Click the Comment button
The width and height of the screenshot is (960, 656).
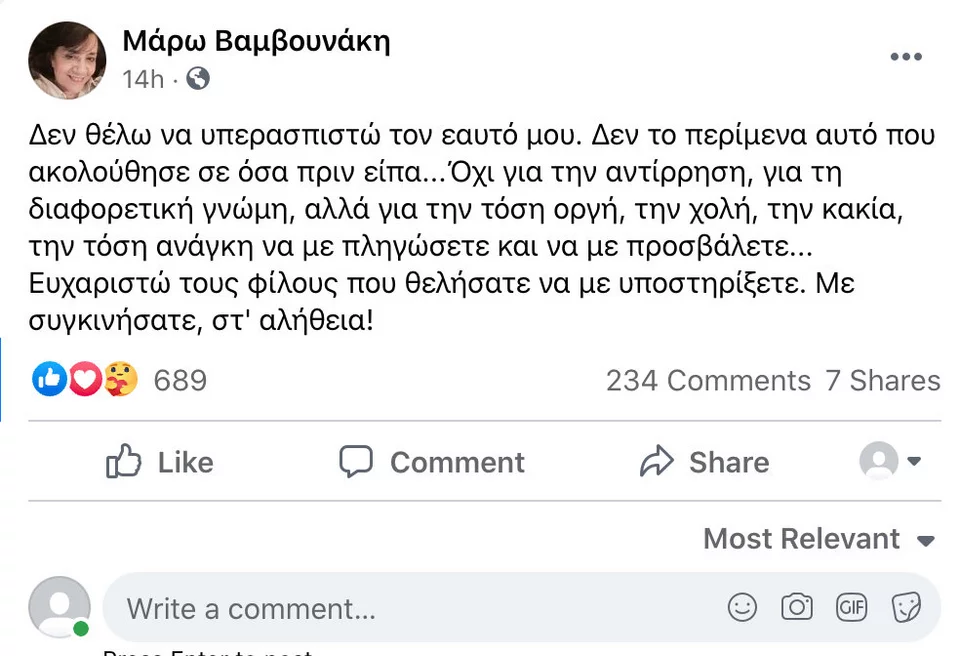coord(431,462)
